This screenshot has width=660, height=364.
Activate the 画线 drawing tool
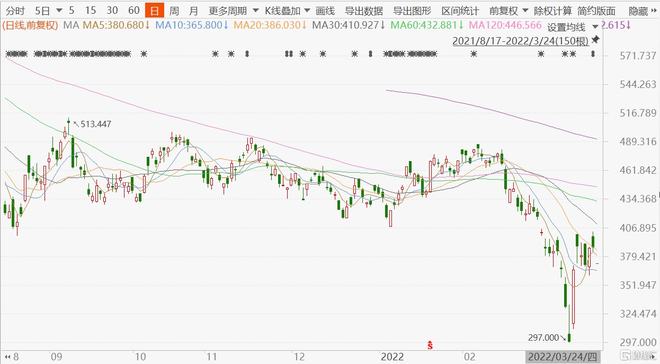coord(325,11)
